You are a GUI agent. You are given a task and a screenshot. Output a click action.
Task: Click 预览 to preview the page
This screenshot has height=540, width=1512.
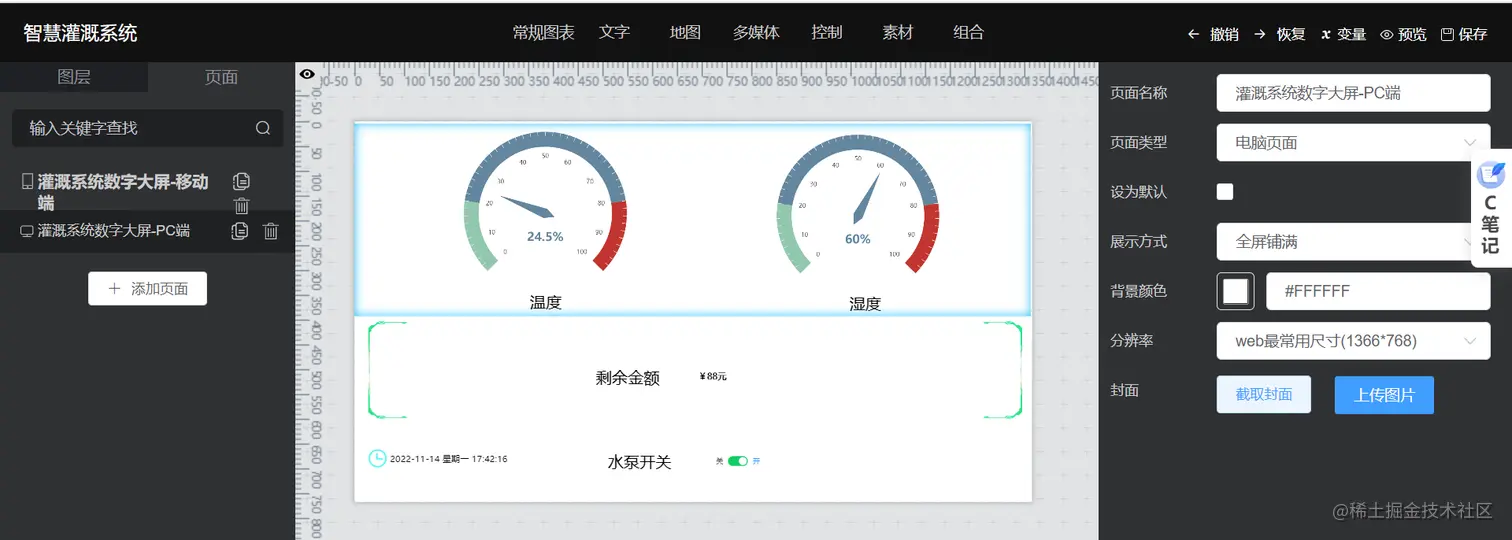(1403, 34)
